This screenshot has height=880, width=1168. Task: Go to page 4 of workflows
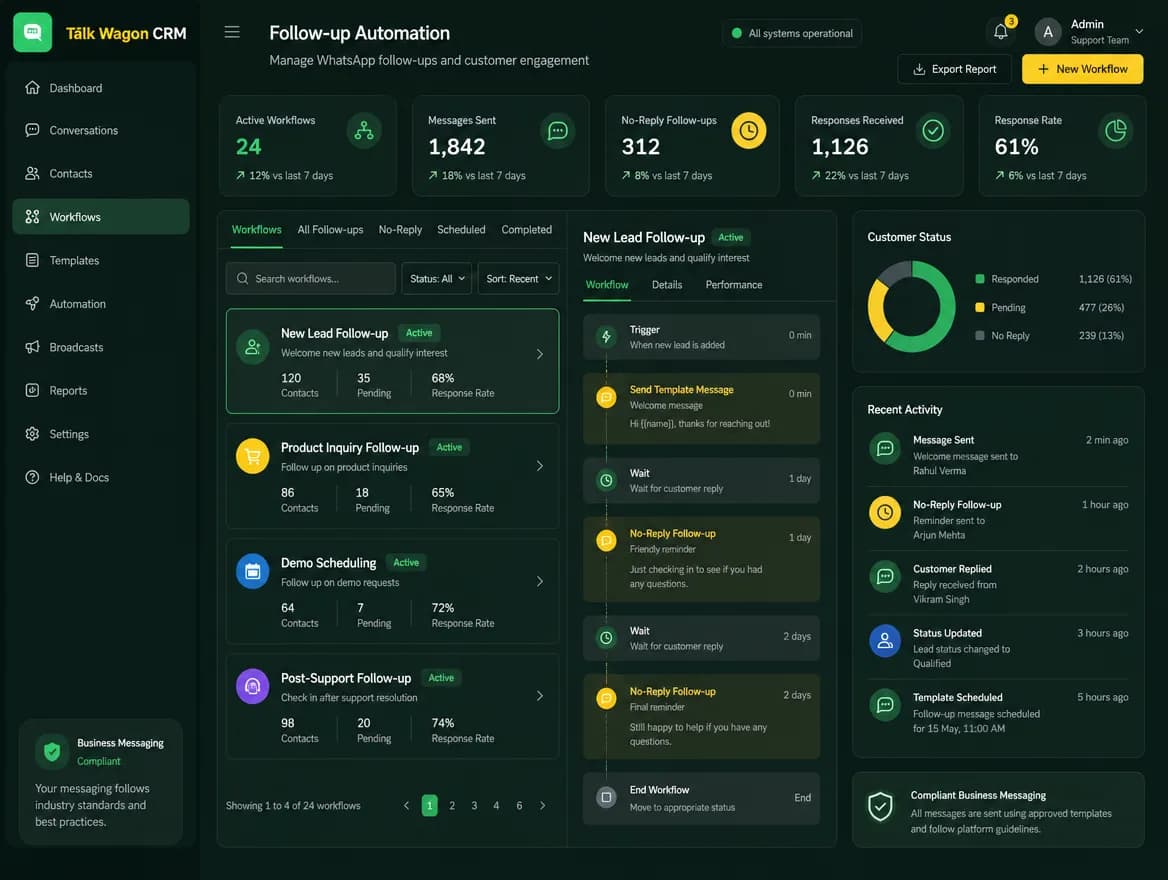coord(496,805)
